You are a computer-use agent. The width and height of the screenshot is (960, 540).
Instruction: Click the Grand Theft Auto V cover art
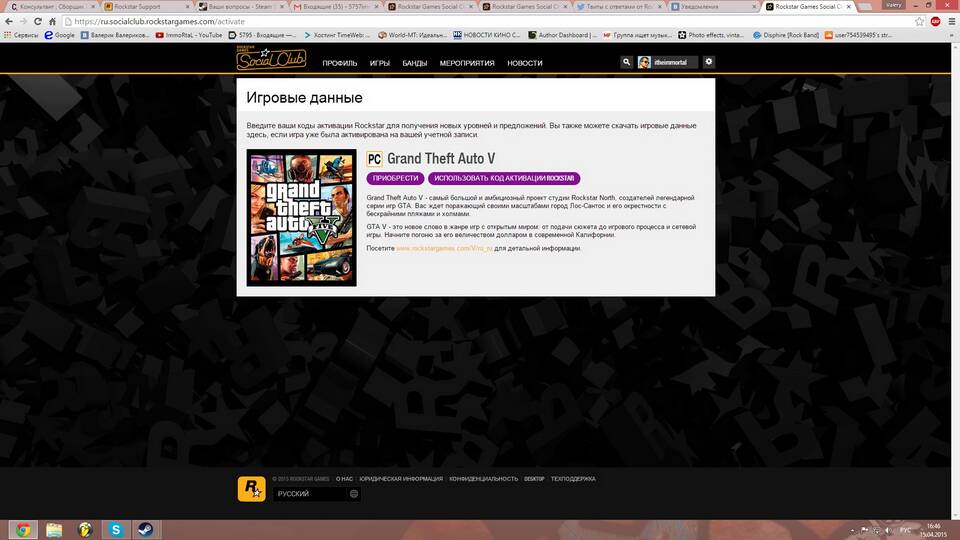point(301,217)
